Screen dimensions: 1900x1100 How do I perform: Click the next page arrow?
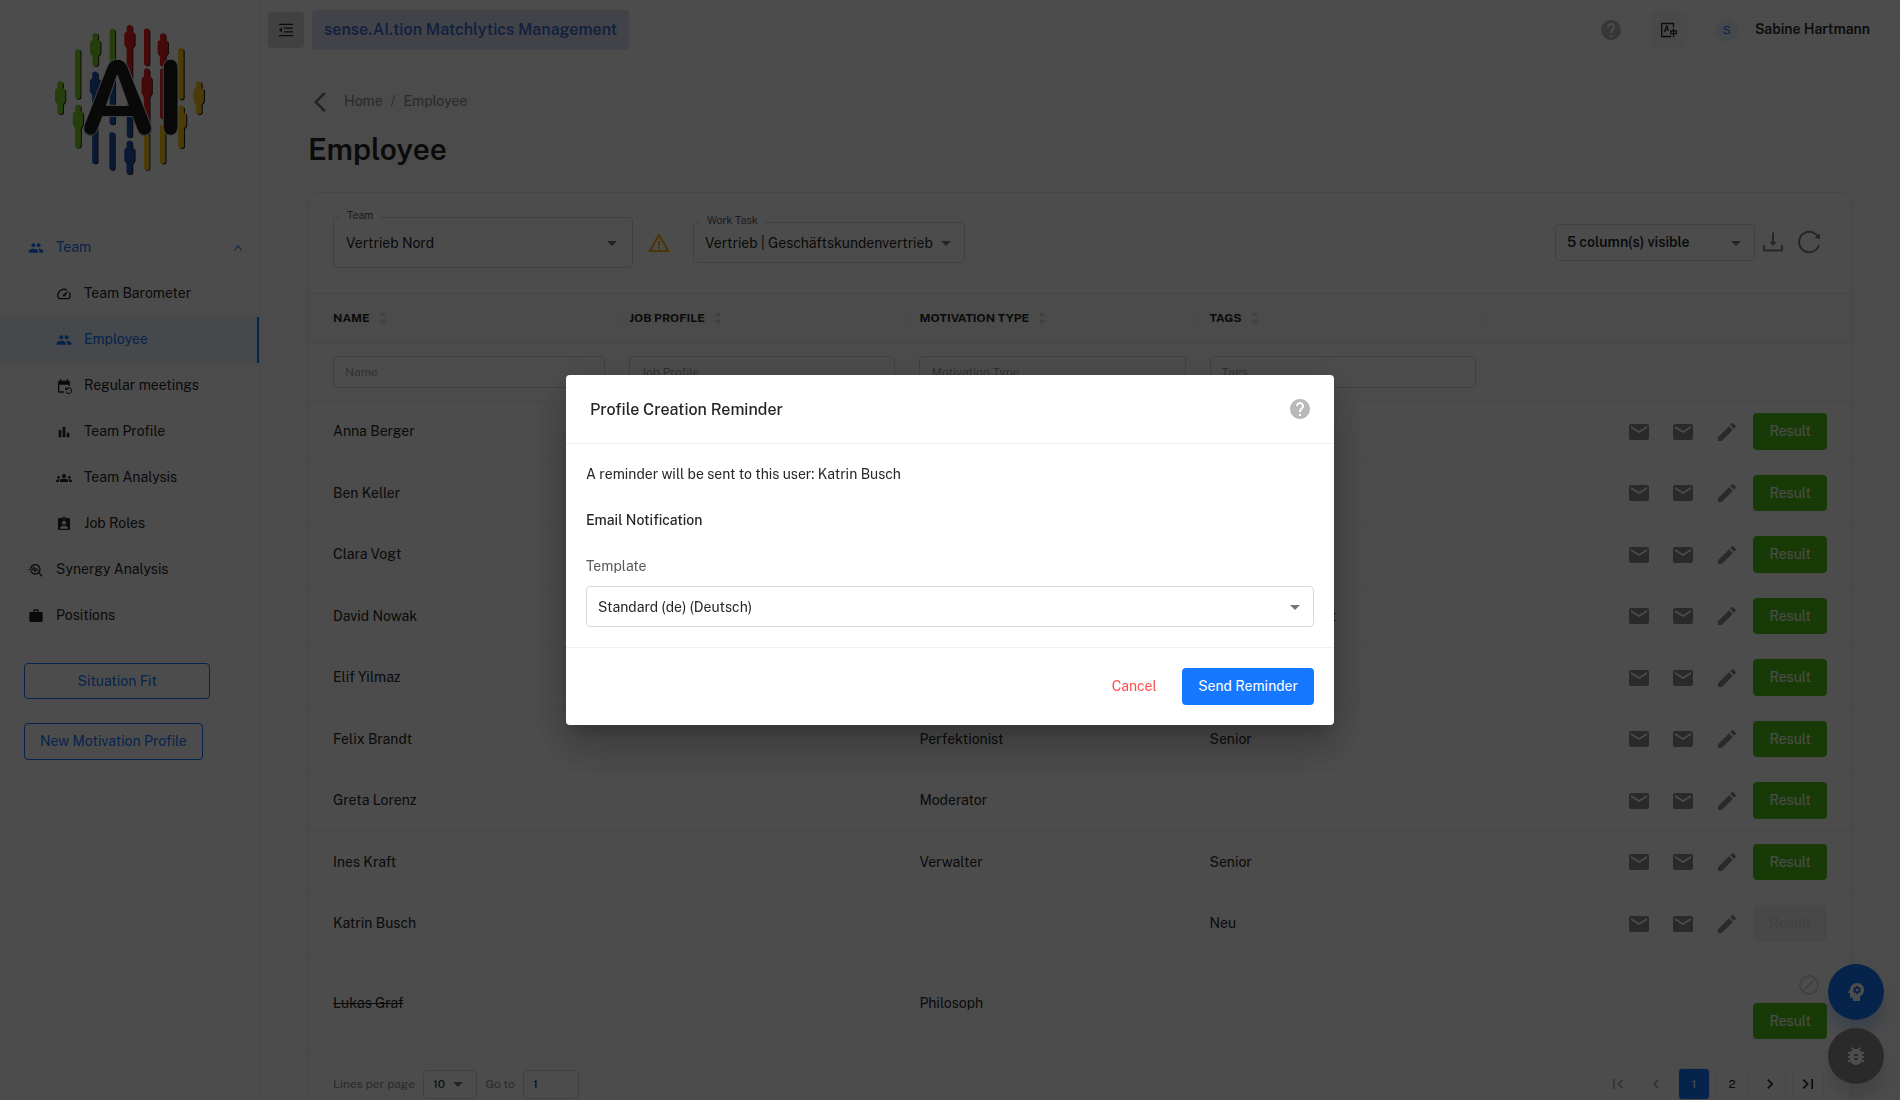point(1770,1084)
